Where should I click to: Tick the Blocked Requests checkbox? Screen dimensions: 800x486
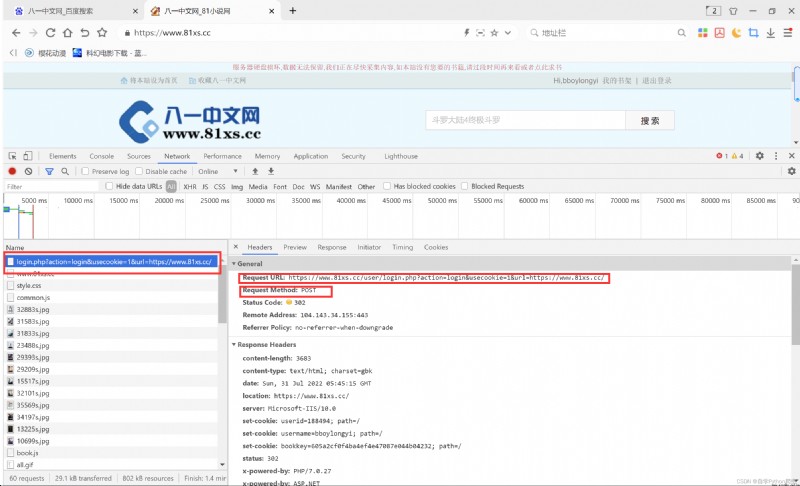coord(464,186)
